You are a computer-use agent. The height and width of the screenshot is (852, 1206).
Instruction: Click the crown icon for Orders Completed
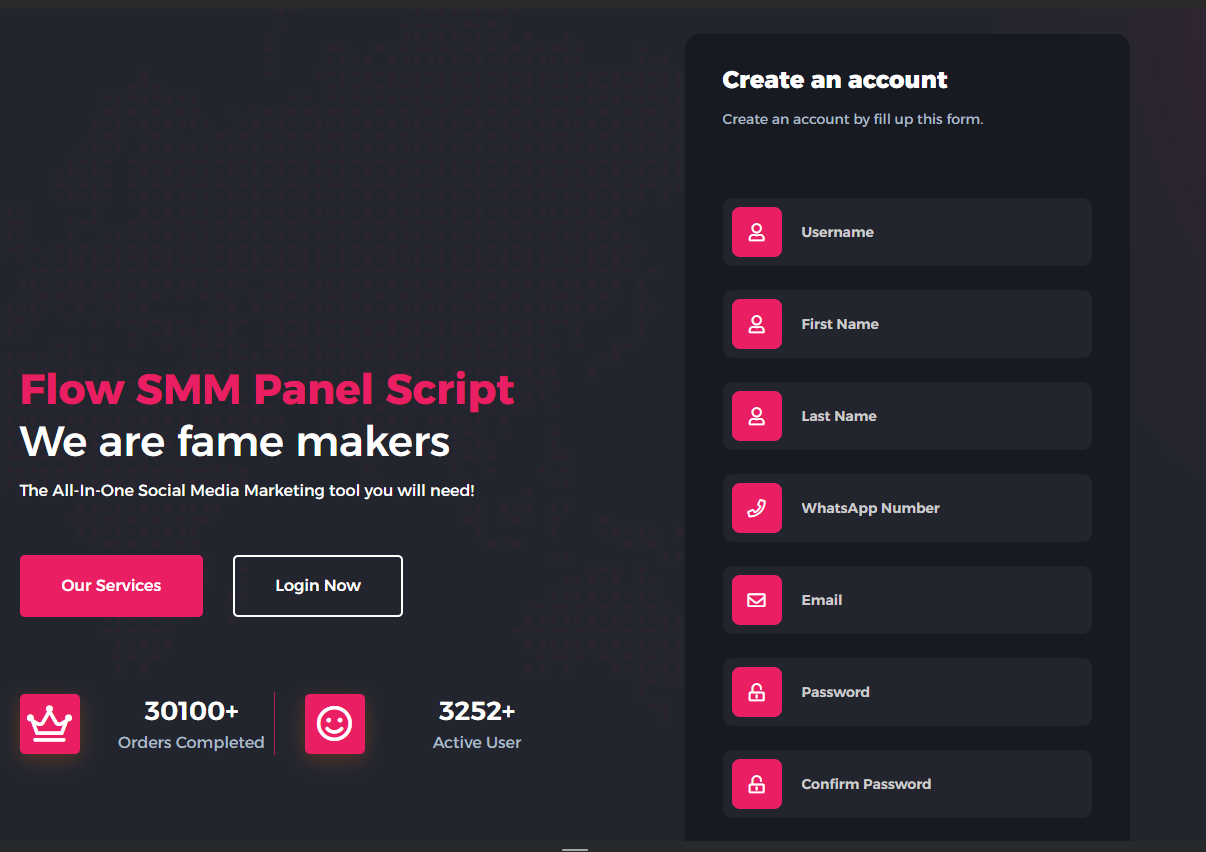(x=50, y=723)
